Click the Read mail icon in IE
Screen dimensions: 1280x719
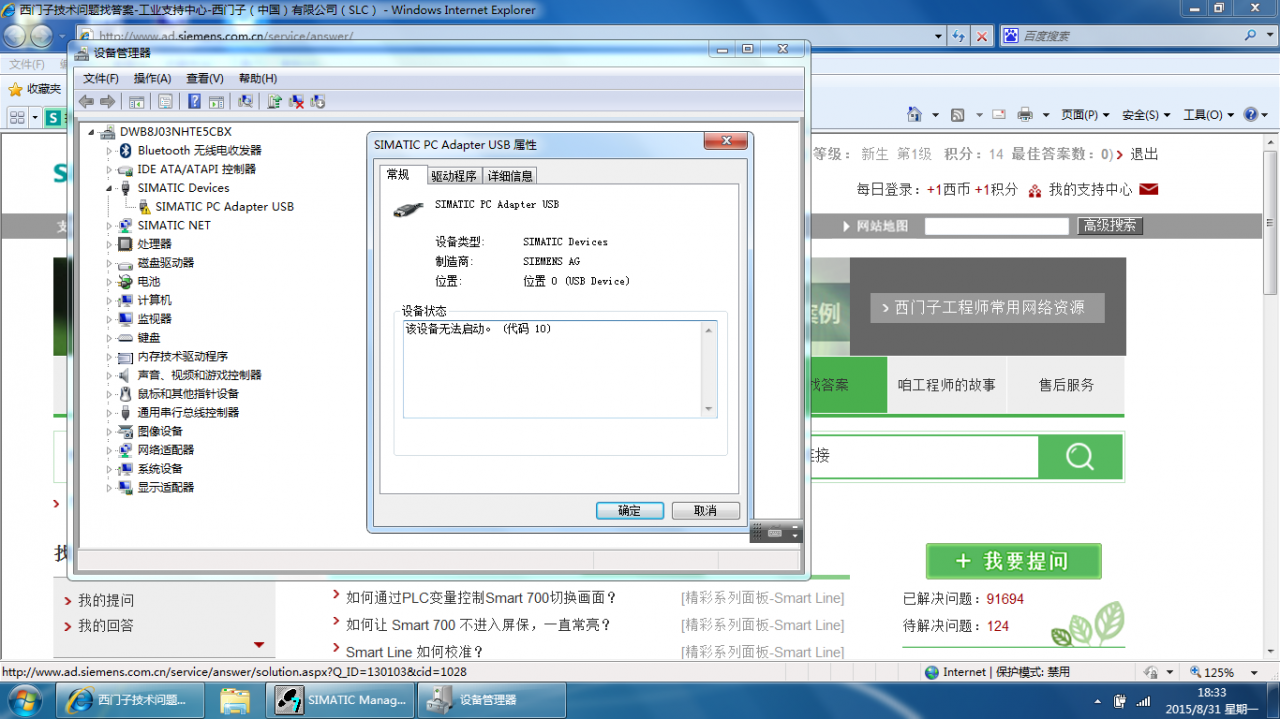(x=998, y=115)
